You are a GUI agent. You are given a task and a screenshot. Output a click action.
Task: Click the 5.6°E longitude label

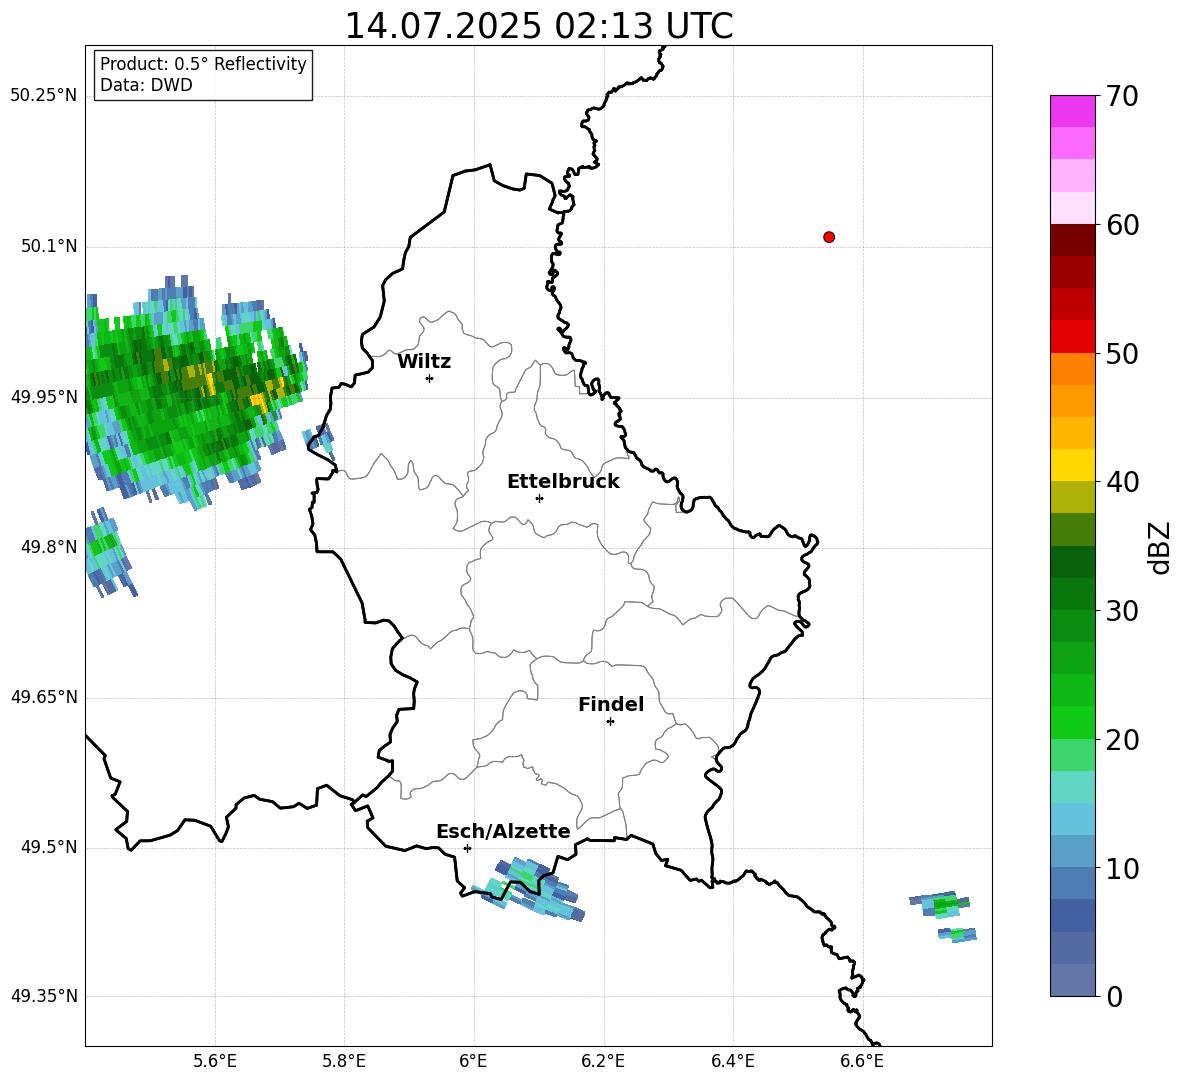pos(215,1062)
